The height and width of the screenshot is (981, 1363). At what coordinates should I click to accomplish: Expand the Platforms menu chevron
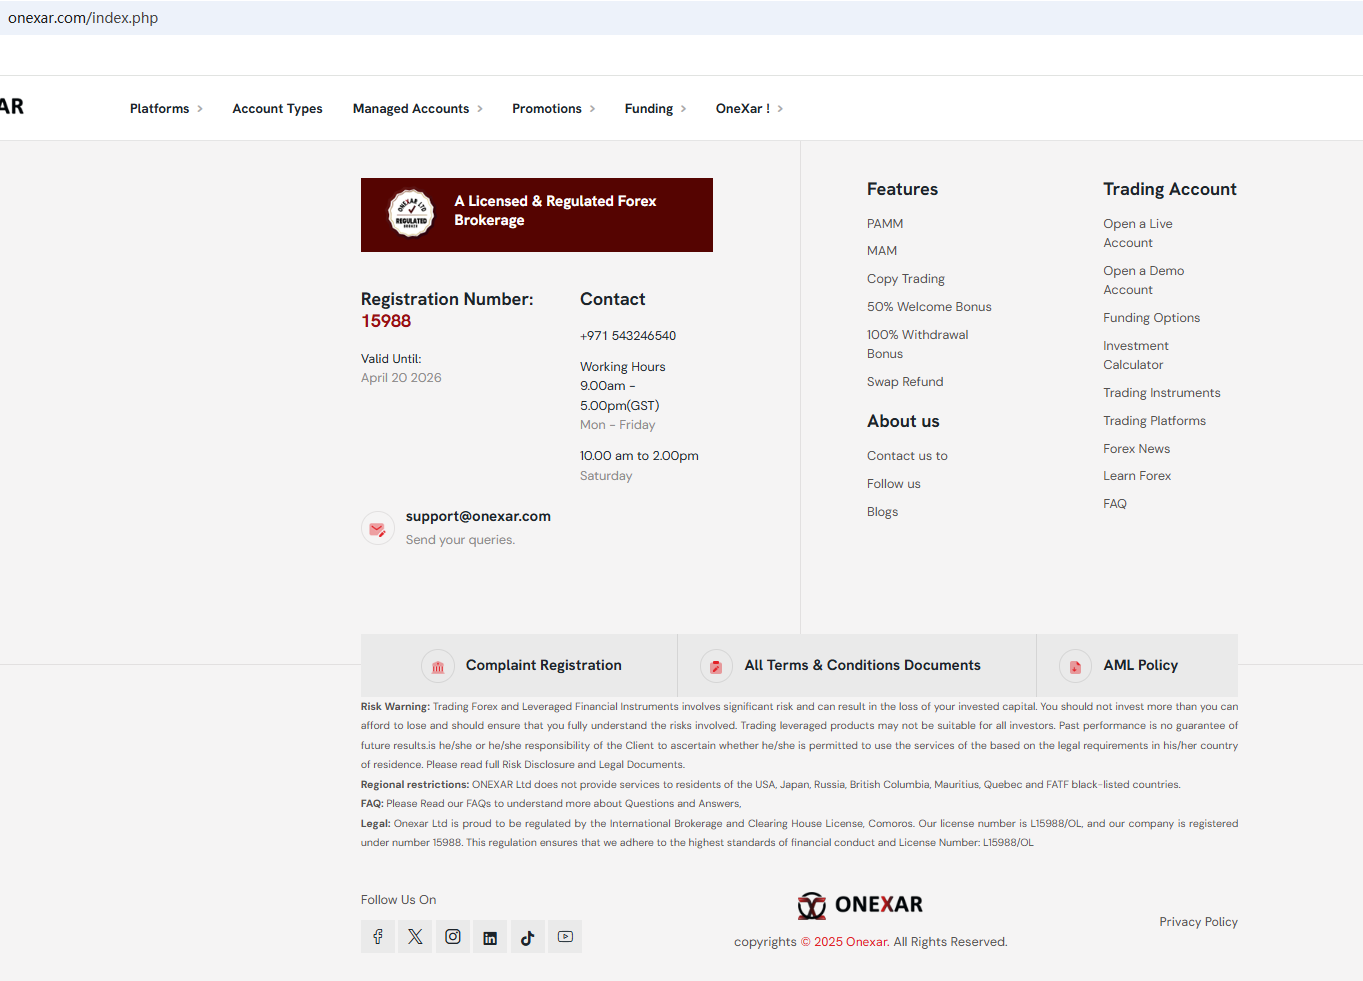tap(200, 109)
